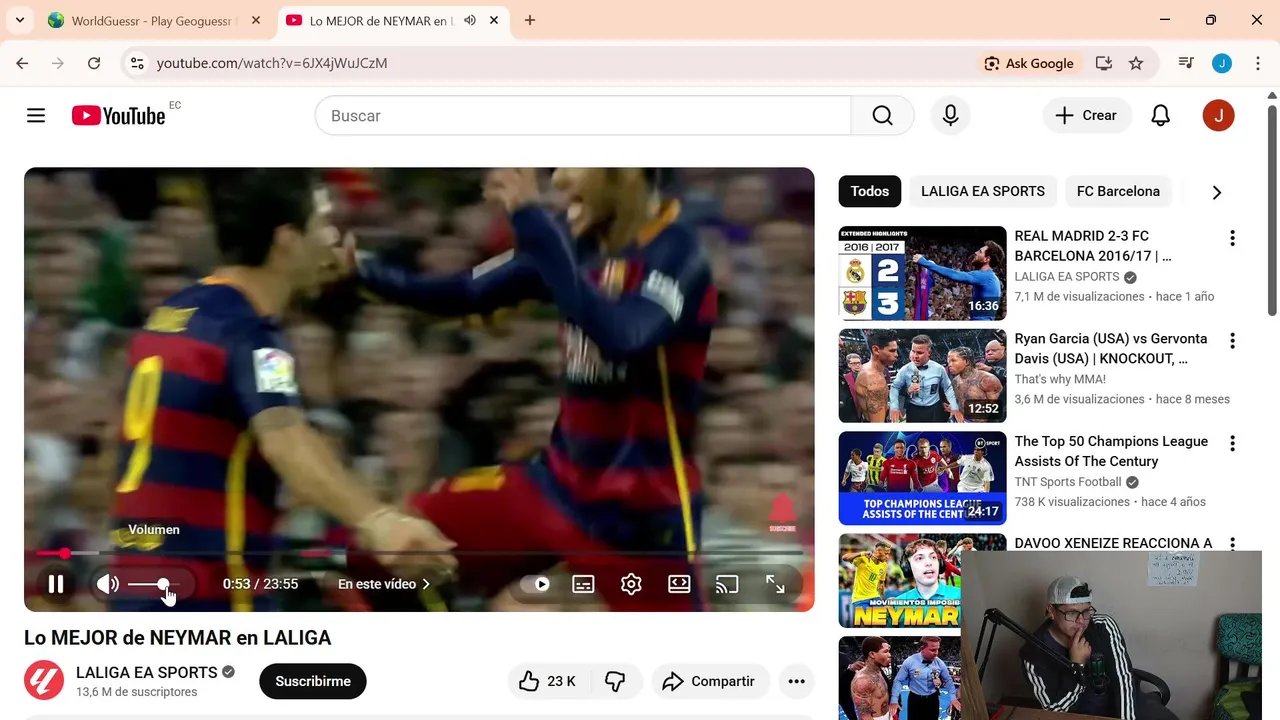Click the video title Lo MEJOR de NEYMAR
The height and width of the screenshot is (720, 1280).
coord(177,638)
